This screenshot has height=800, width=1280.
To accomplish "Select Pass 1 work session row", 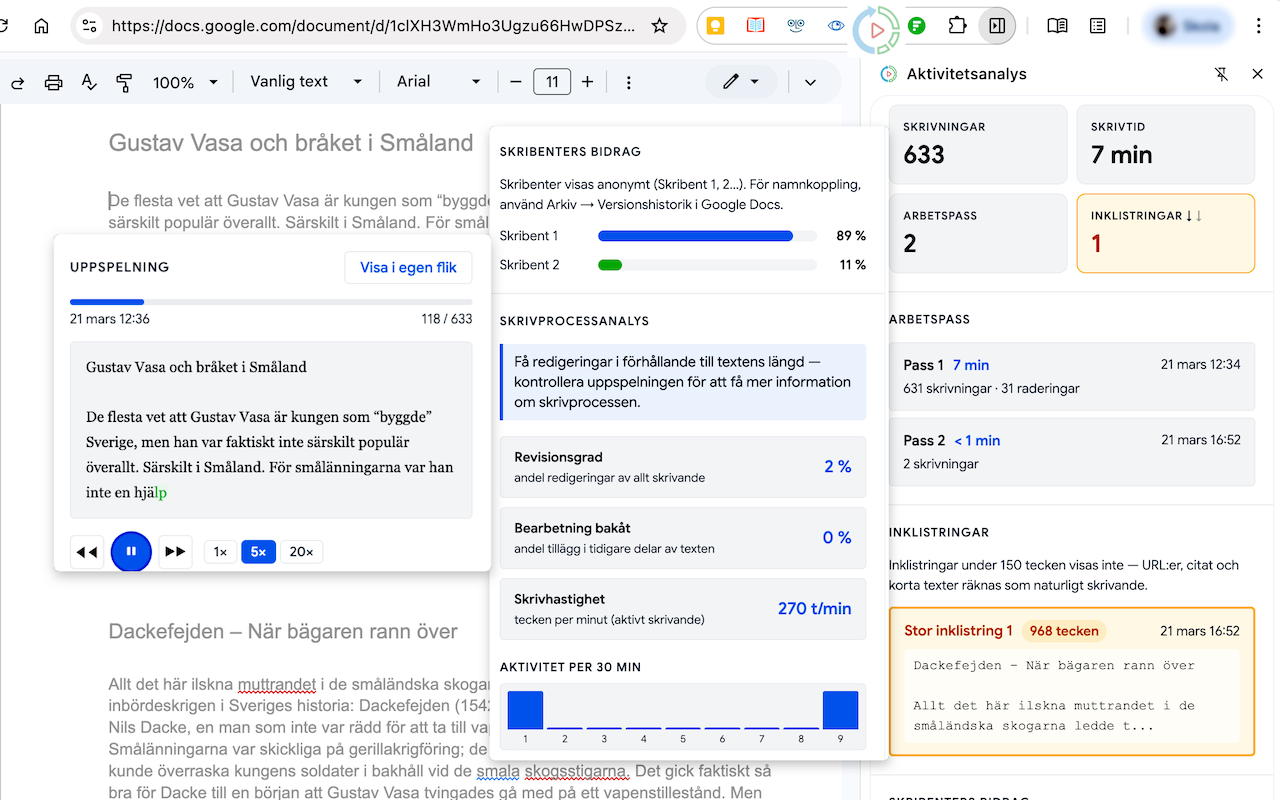I will [1071, 376].
